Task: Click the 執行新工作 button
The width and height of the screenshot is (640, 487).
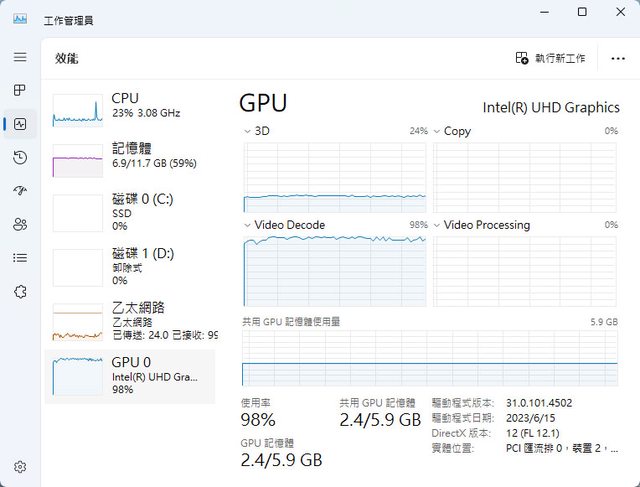Action: [x=550, y=59]
